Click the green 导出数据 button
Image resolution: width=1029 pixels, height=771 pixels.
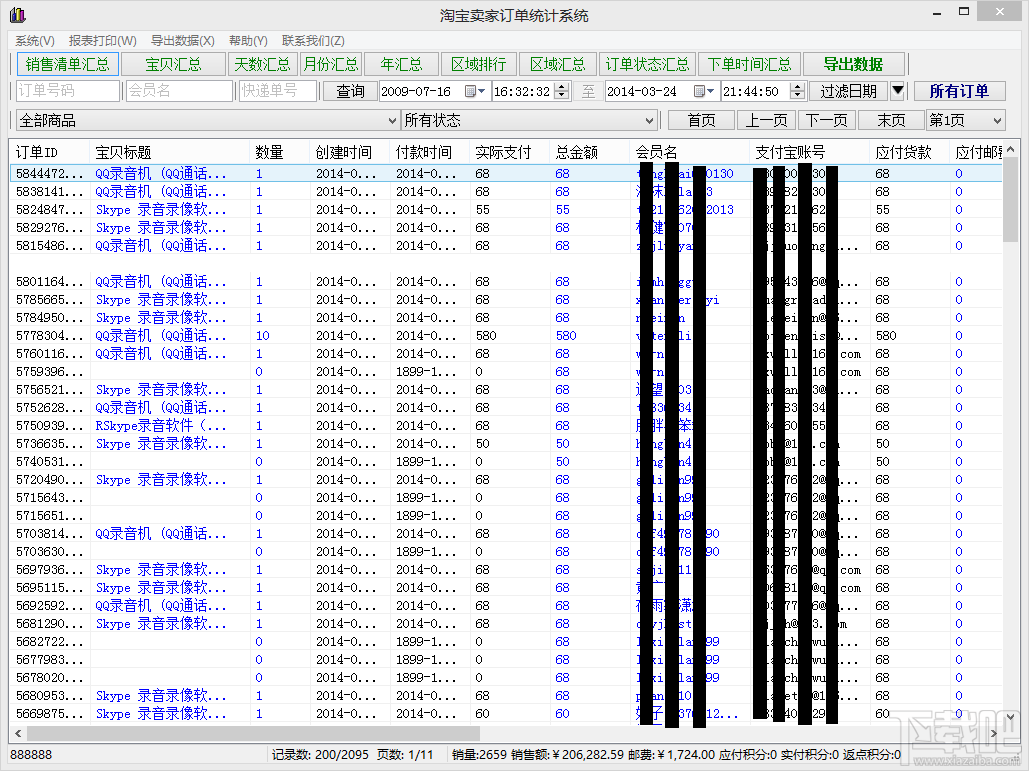click(x=853, y=64)
